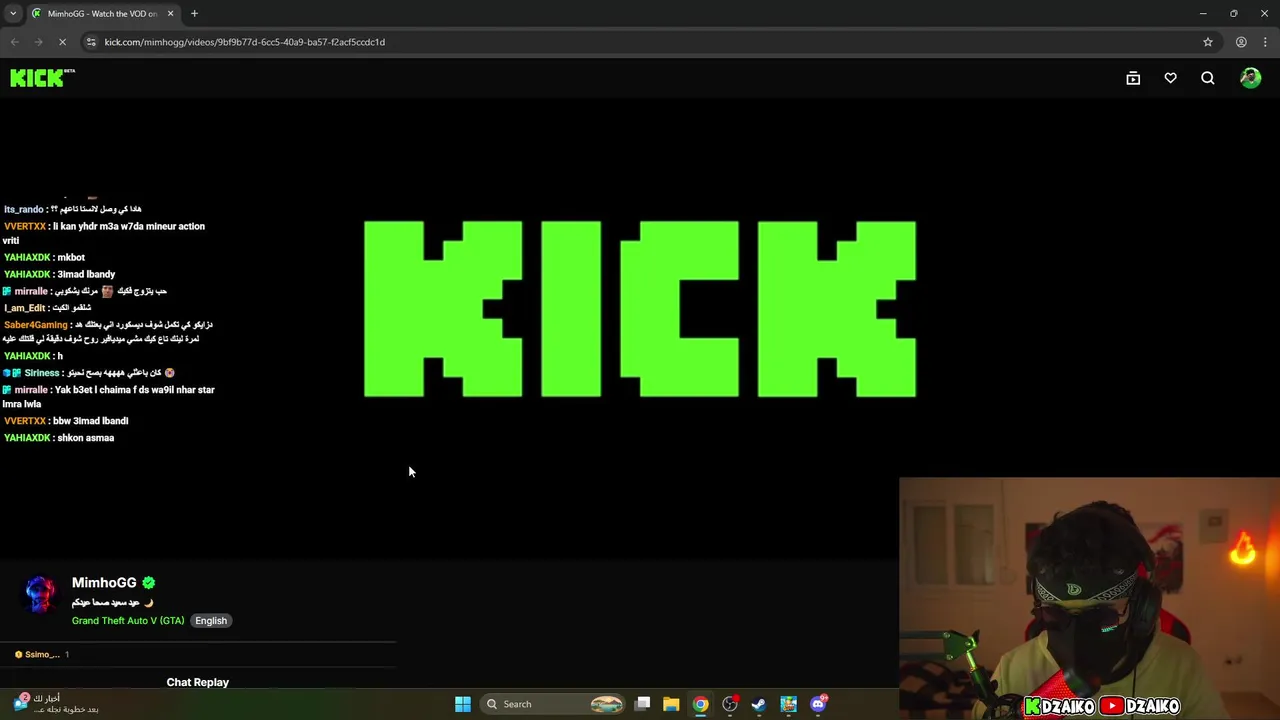Screen dimensions: 1280x720
Task: Open the news widget on taskbar
Action: coord(56,703)
